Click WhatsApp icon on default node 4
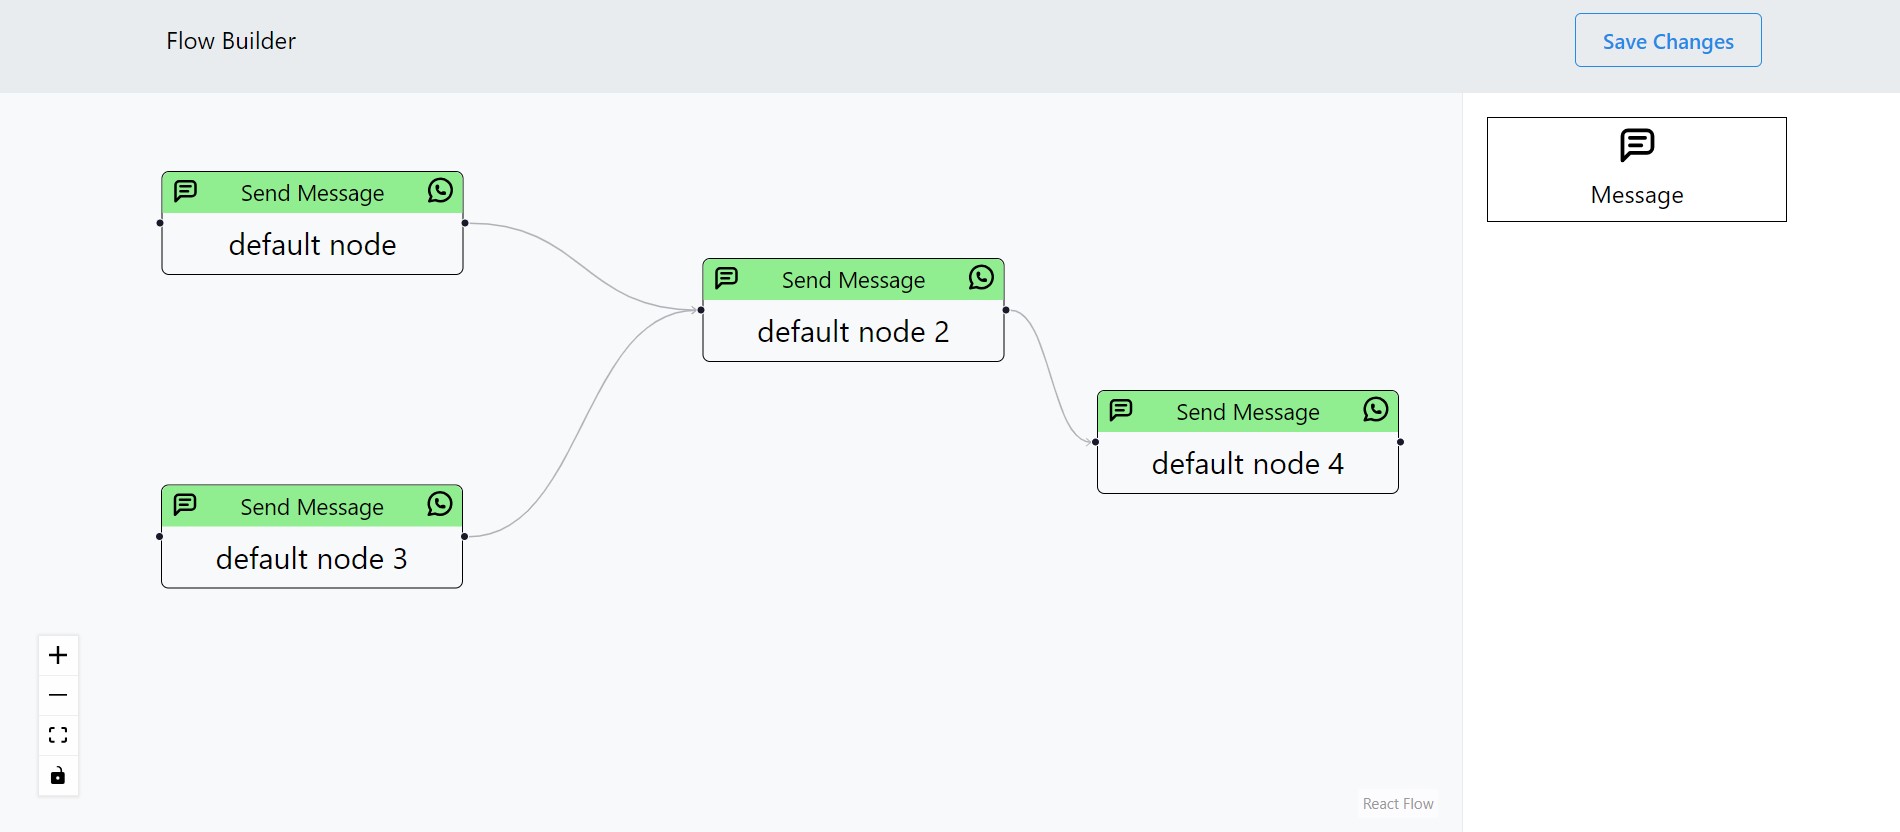This screenshot has height=832, width=1900. coord(1375,410)
